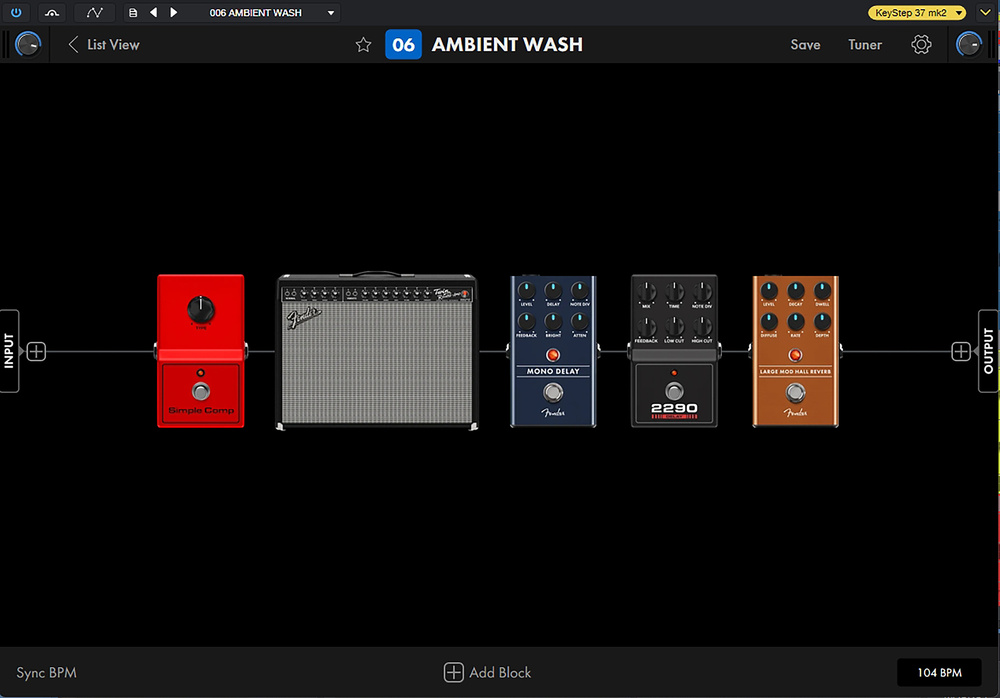Screen dimensions: 1000x698
Task: Toggle the plugin power button
Action: pyautogui.click(x=16, y=13)
